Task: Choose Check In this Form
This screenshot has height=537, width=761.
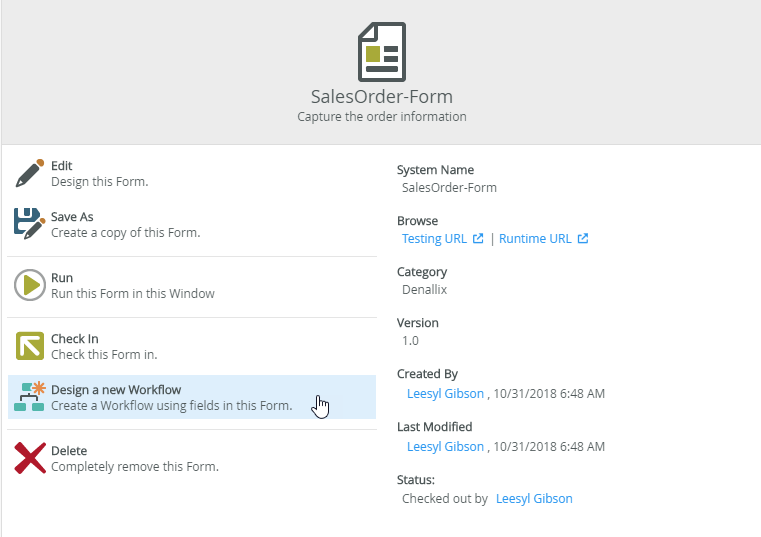Action: pyautogui.click(x=103, y=347)
